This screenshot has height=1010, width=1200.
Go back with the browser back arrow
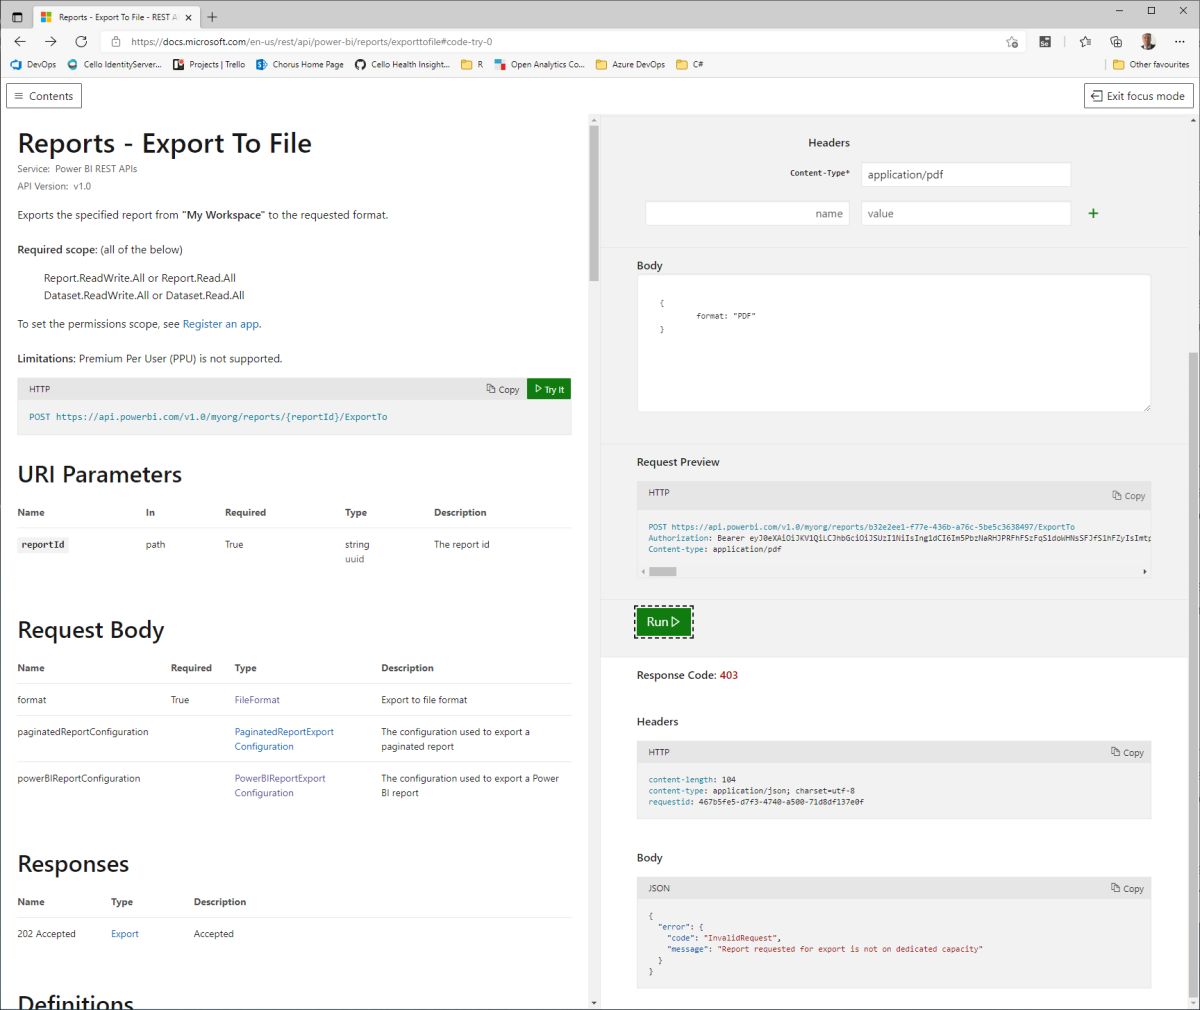[20, 41]
